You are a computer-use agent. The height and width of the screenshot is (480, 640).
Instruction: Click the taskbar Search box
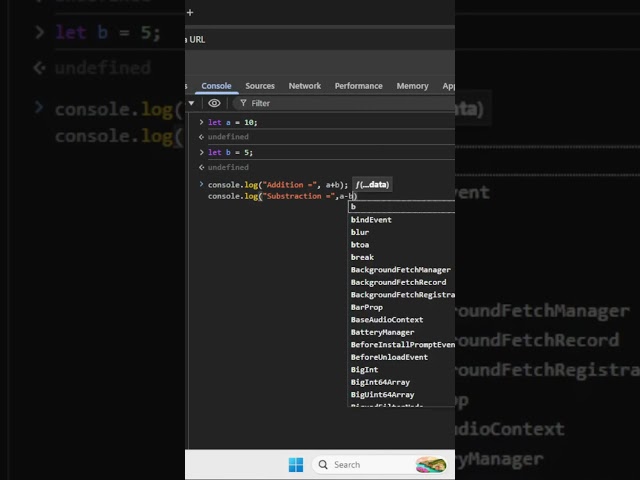pos(380,464)
